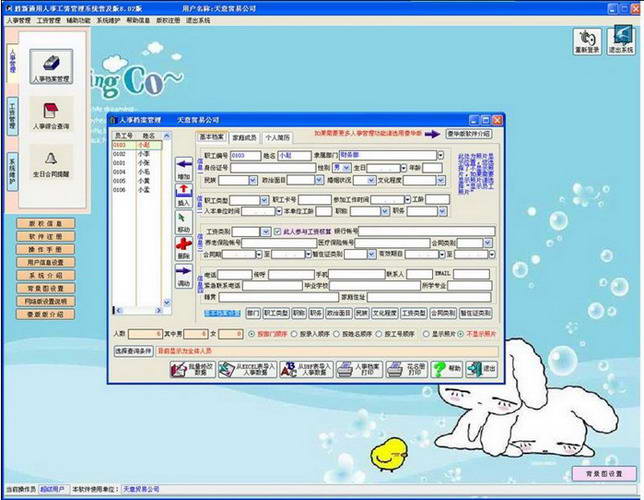Select 按姓名顺序 radio button

[x=336, y=334]
